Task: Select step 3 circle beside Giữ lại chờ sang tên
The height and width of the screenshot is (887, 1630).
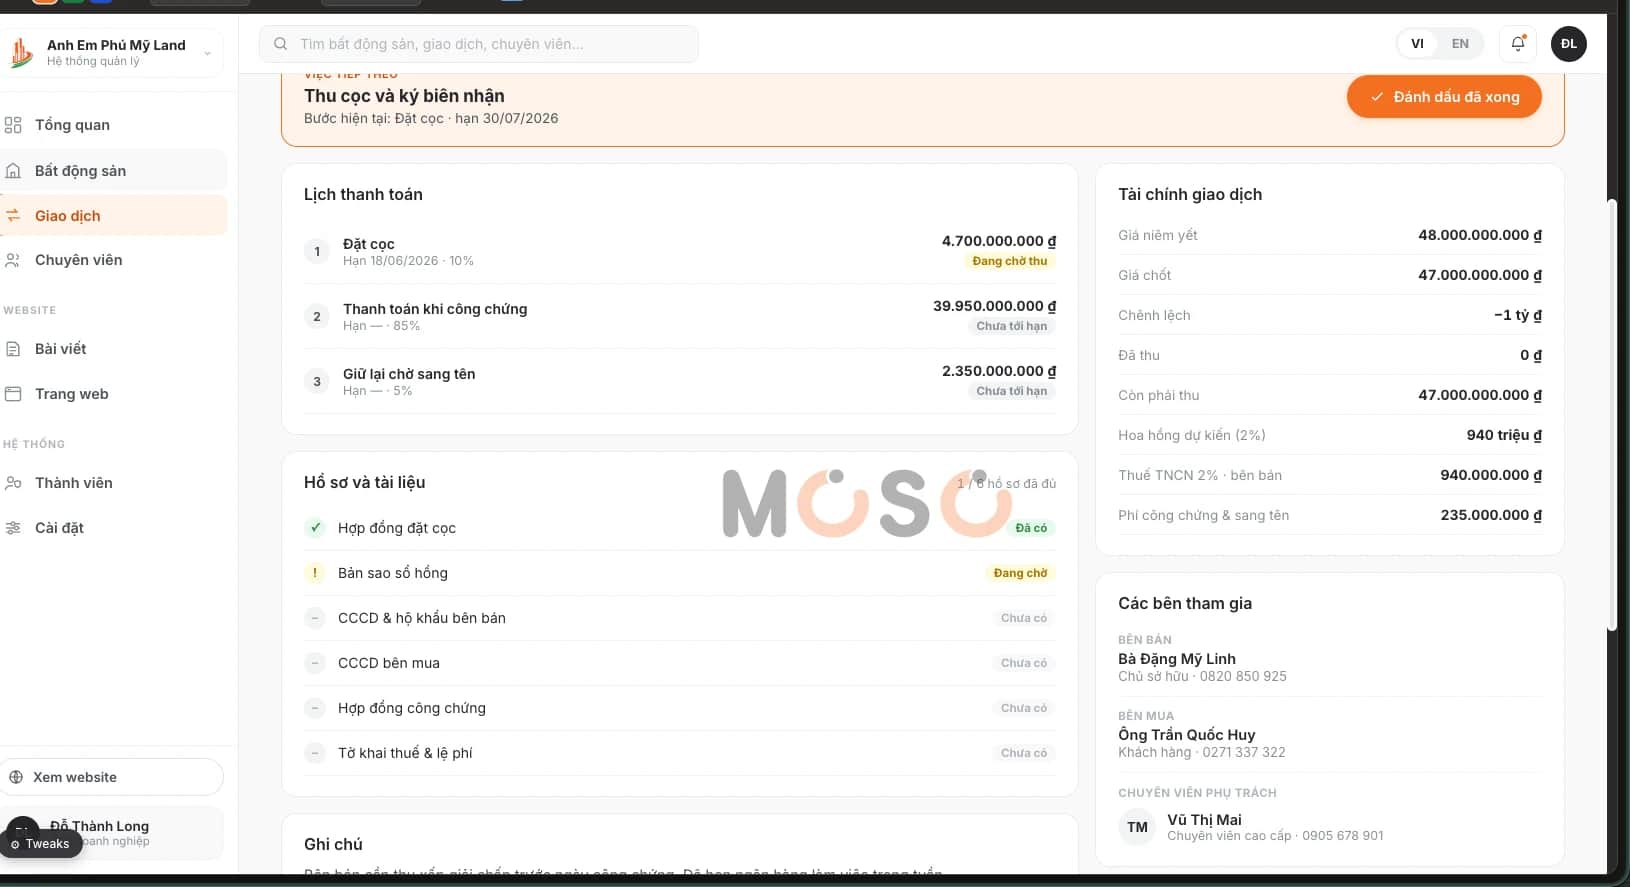Action: coord(317,381)
